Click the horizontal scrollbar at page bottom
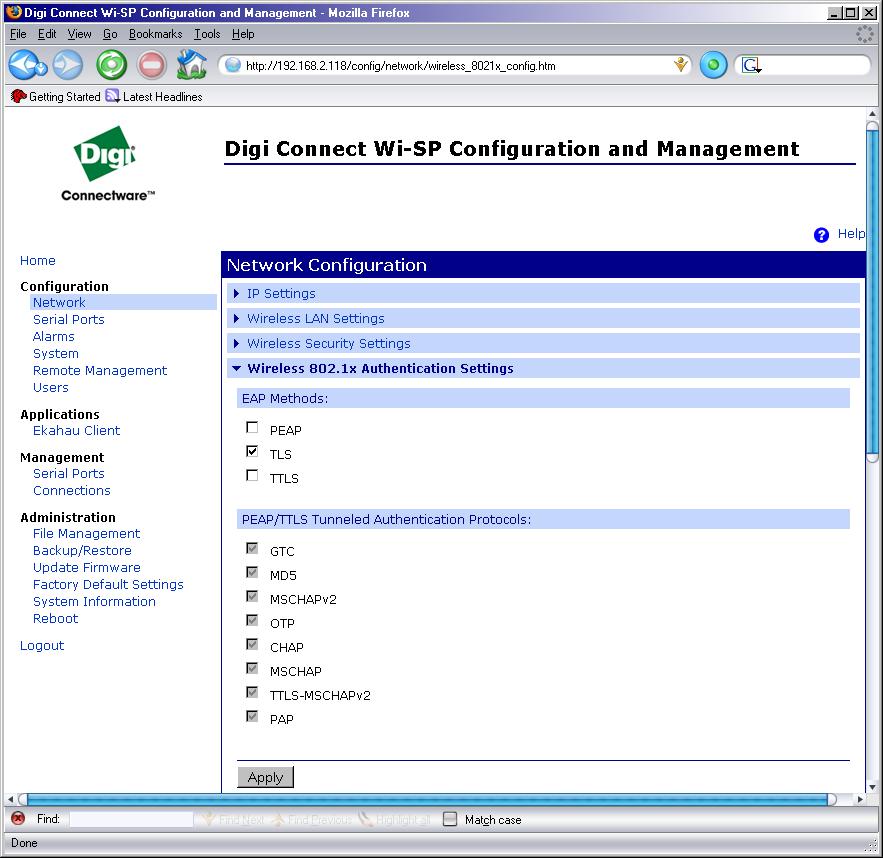The image size is (883, 858). coord(430,799)
